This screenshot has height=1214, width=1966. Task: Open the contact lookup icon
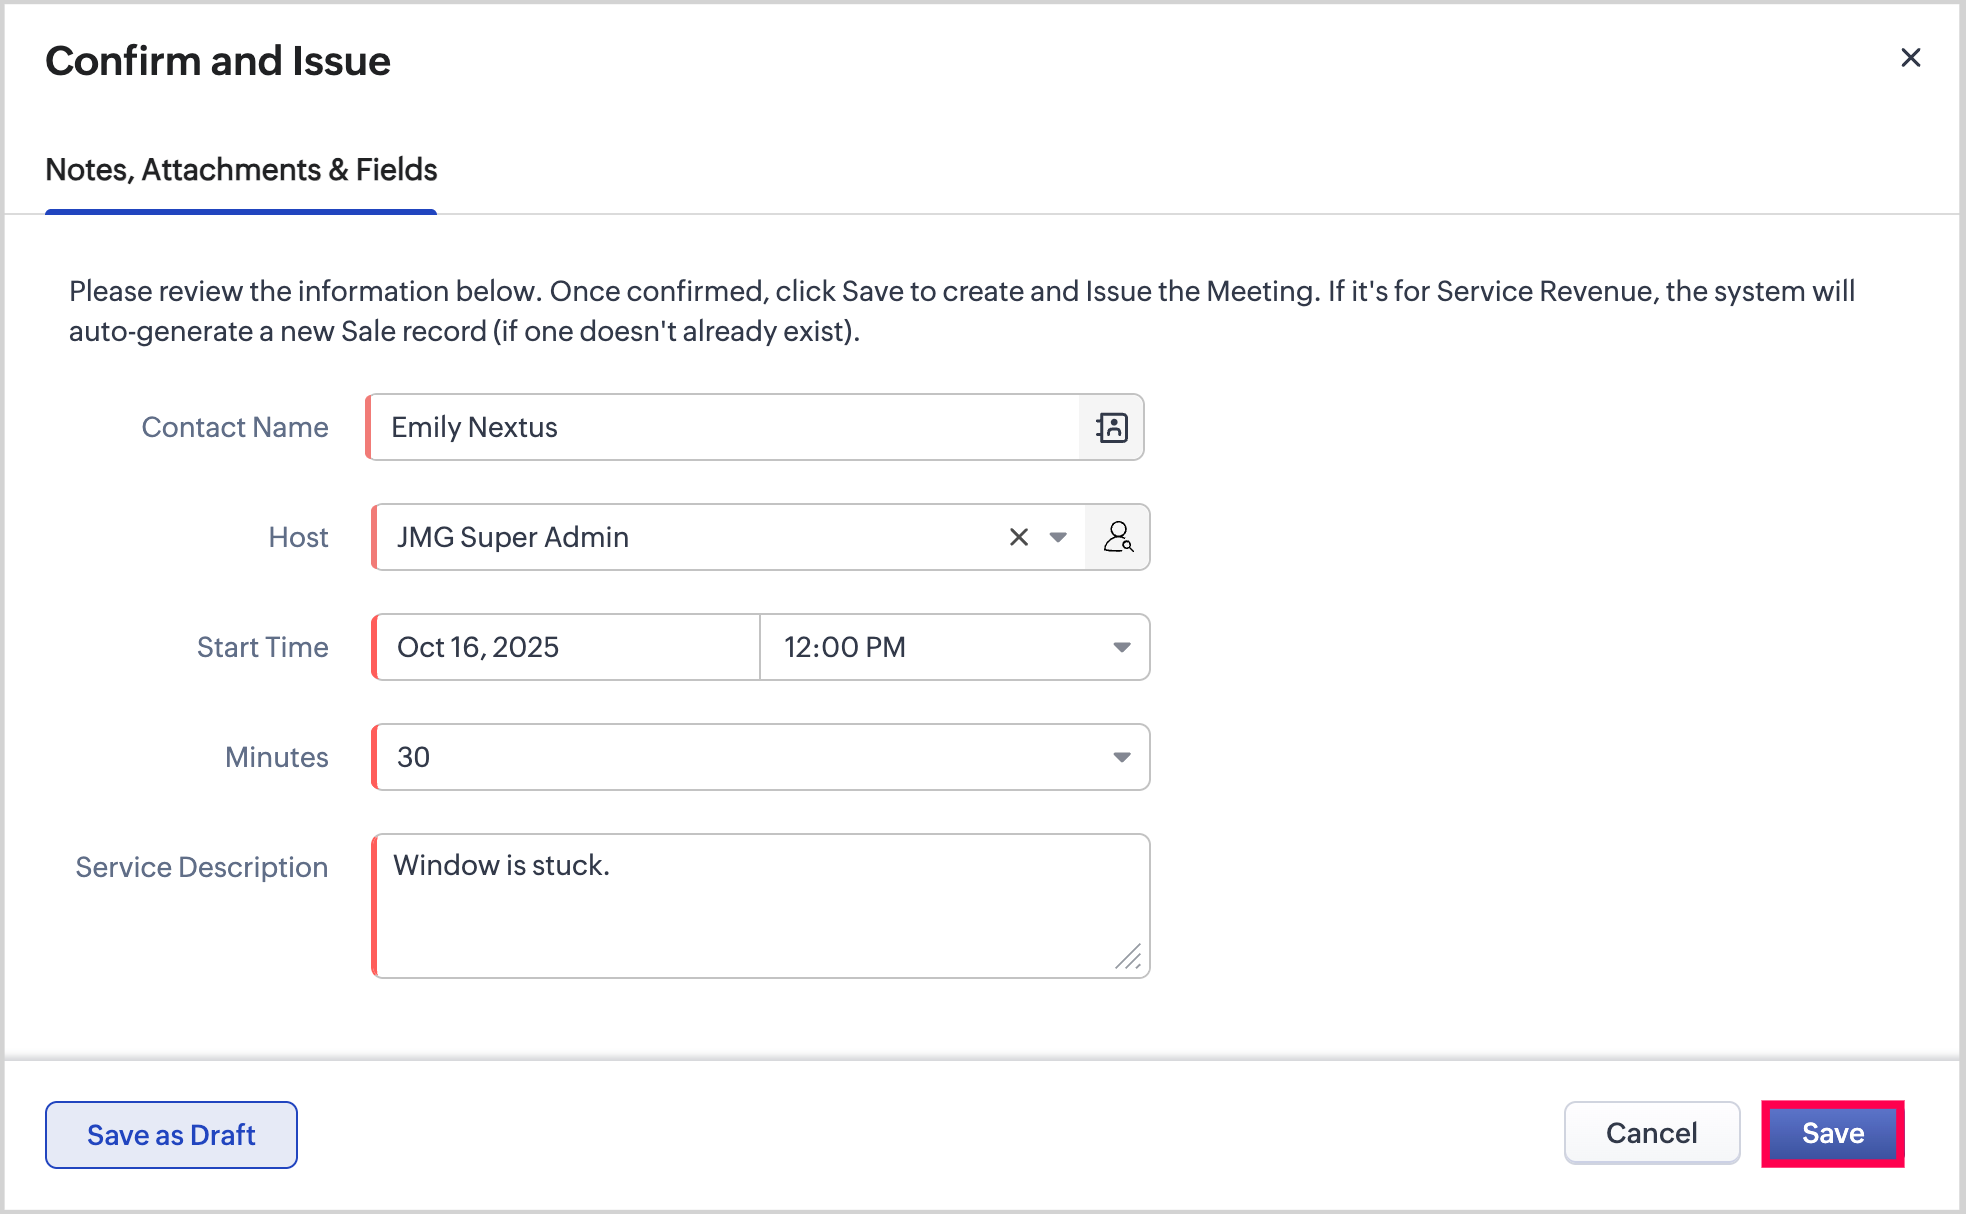tap(1111, 428)
